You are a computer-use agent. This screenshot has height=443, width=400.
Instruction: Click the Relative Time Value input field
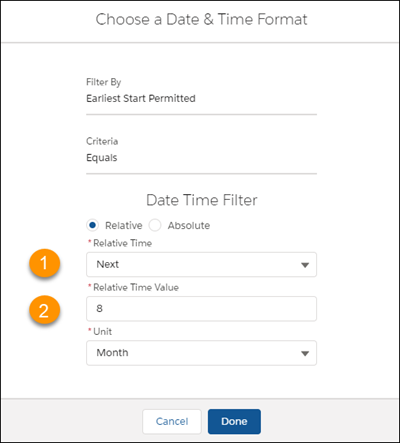(x=201, y=309)
